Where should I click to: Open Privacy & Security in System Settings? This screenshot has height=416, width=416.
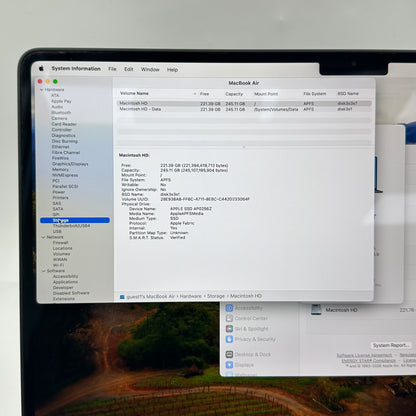pyautogui.click(x=251, y=339)
